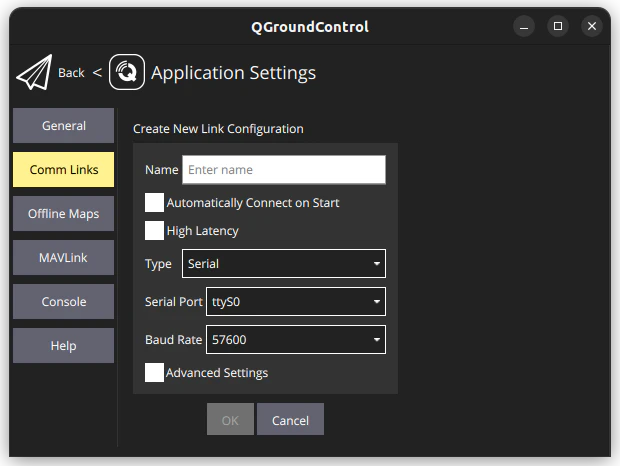Click the greyed-out OK button
620x466 pixels.
pyautogui.click(x=230, y=419)
